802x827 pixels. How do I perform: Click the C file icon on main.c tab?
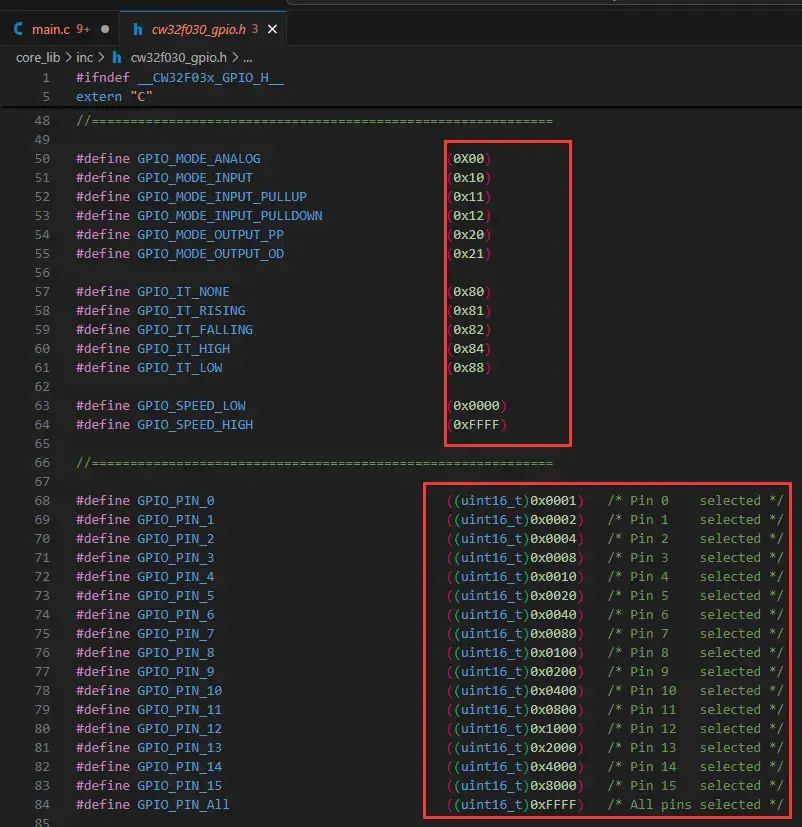click(19, 30)
